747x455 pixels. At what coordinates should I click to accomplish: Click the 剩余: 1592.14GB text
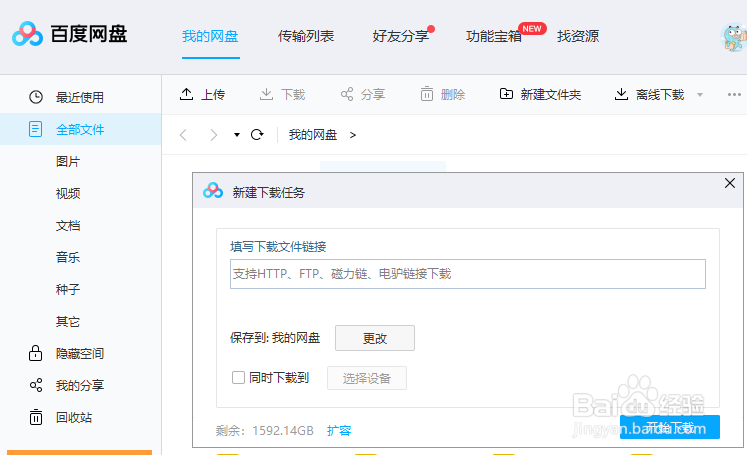265,431
